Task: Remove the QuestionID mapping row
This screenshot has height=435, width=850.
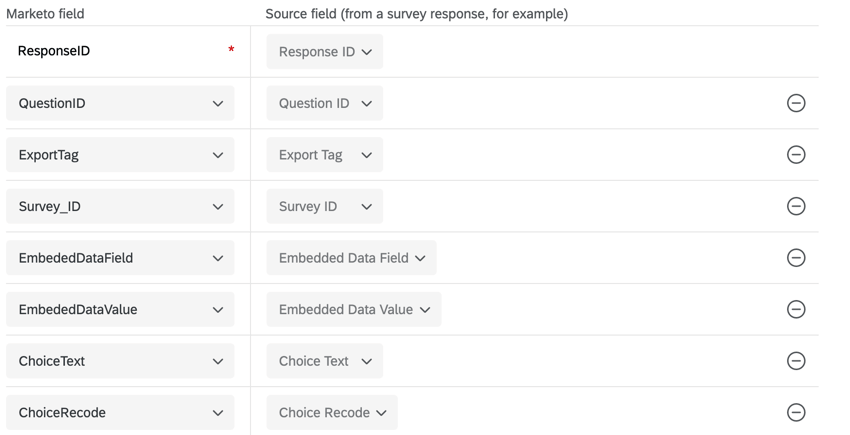Action: tap(796, 103)
